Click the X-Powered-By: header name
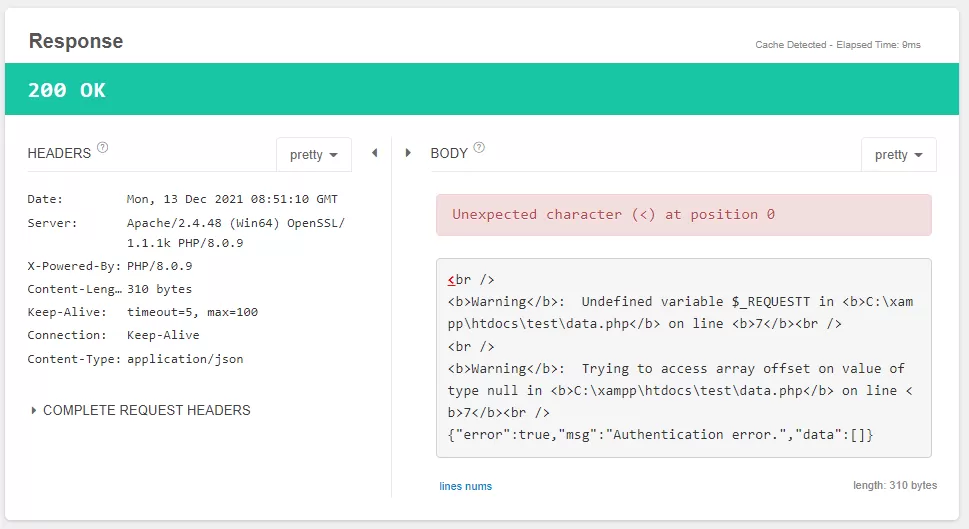 [x=74, y=266]
